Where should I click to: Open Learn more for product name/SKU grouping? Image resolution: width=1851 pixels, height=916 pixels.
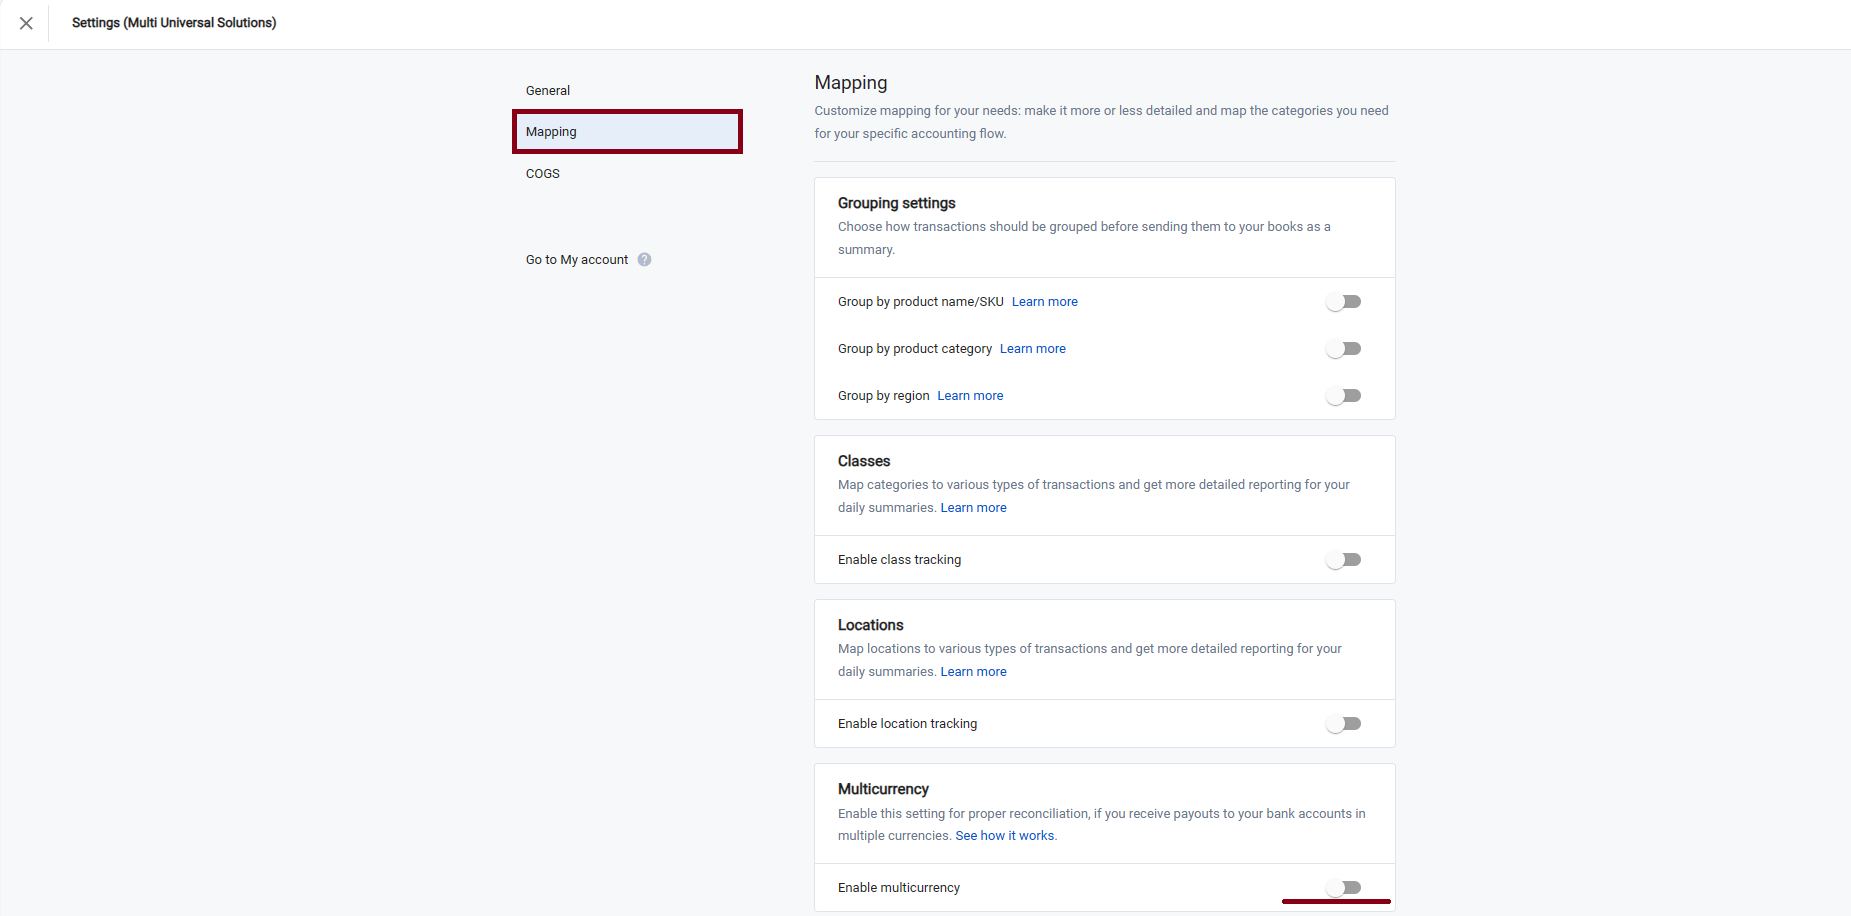[1044, 301]
